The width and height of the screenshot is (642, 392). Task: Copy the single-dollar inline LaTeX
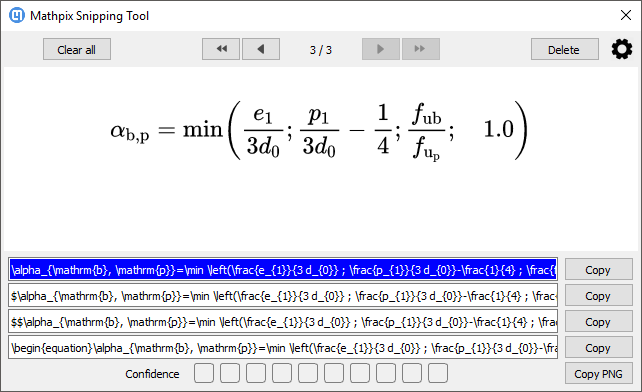coord(599,295)
